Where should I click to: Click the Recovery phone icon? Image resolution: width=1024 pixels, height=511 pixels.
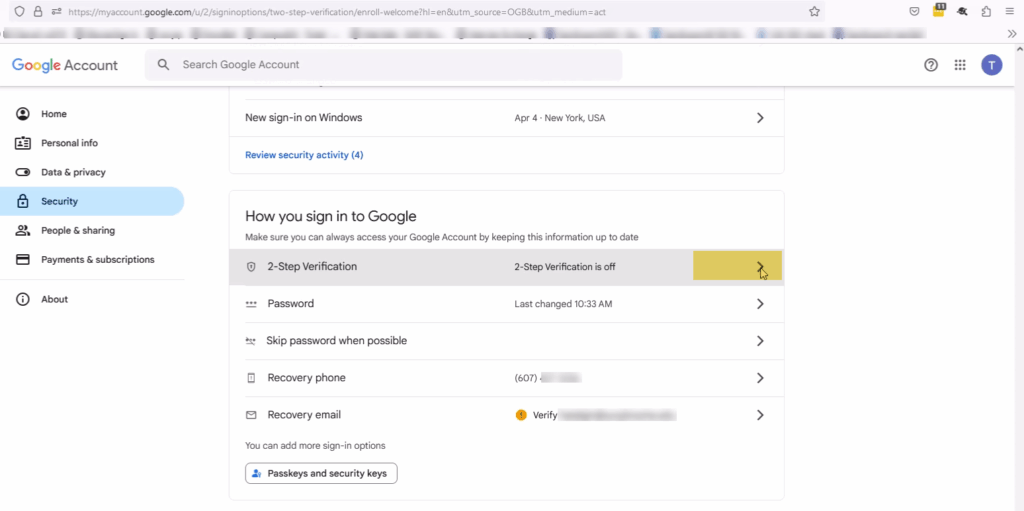click(x=251, y=378)
